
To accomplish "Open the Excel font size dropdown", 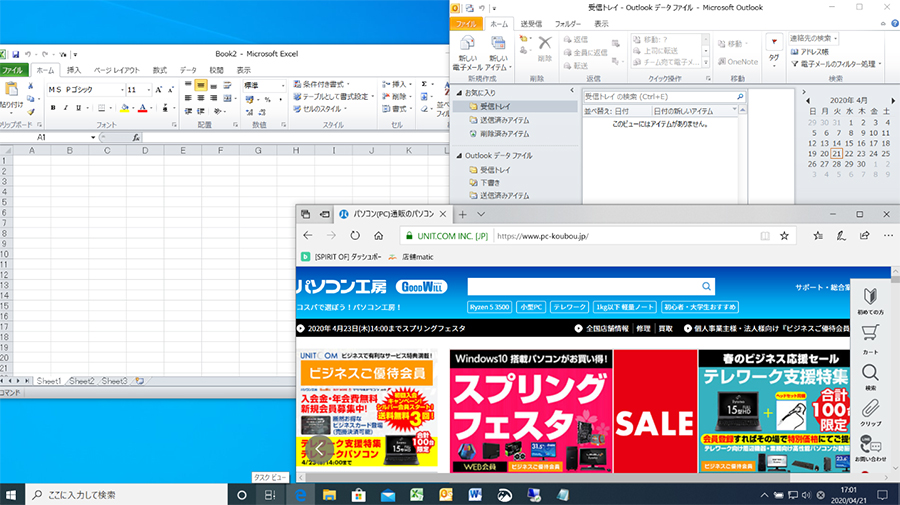I will coord(148,89).
